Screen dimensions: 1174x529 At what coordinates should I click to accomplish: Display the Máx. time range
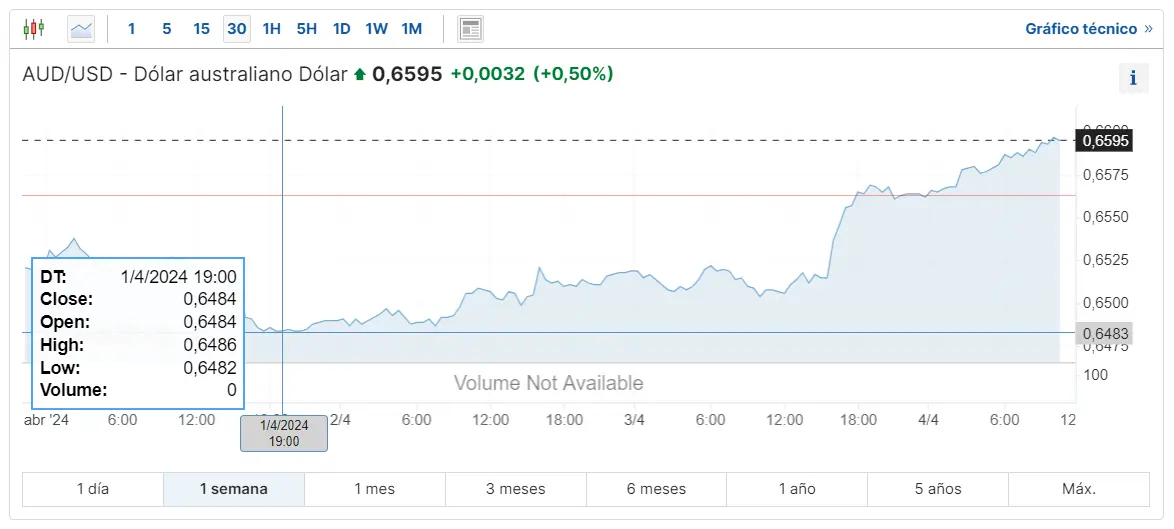point(1079,489)
